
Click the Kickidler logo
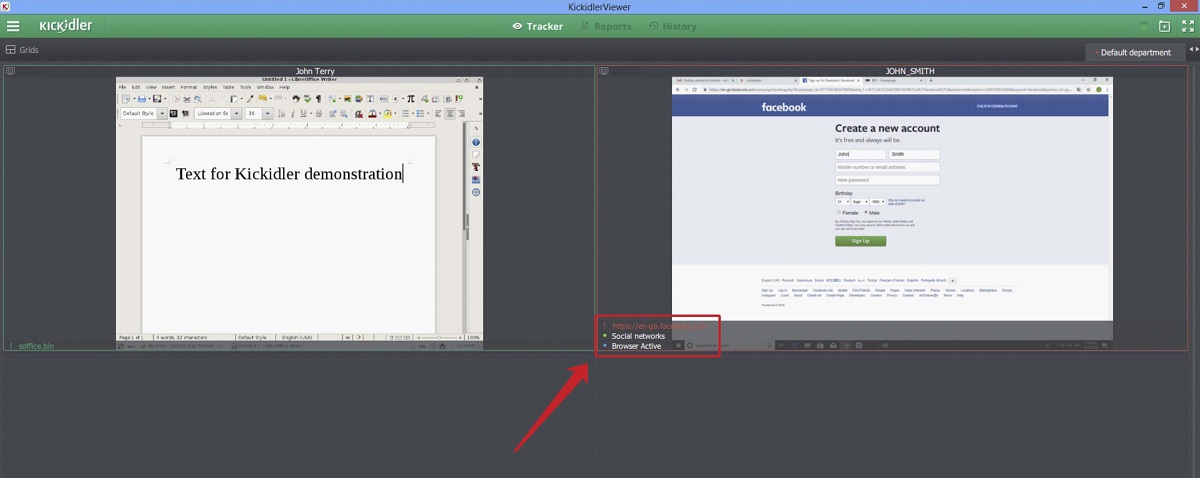point(66,26)
